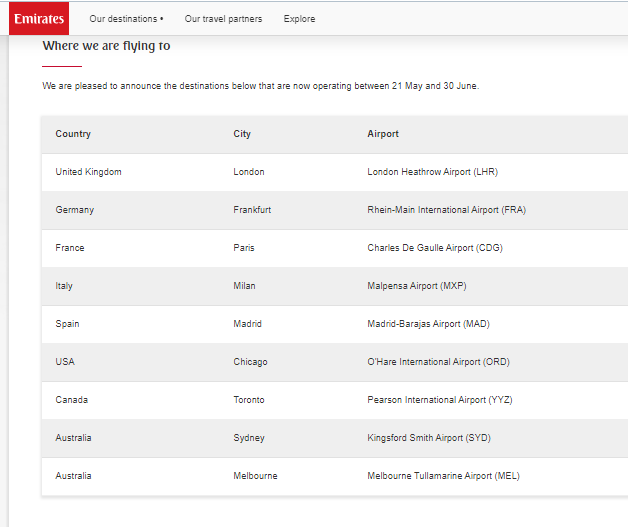Select the Germany cell
Viewport: 628px width, 527px height.
[74, 210]
